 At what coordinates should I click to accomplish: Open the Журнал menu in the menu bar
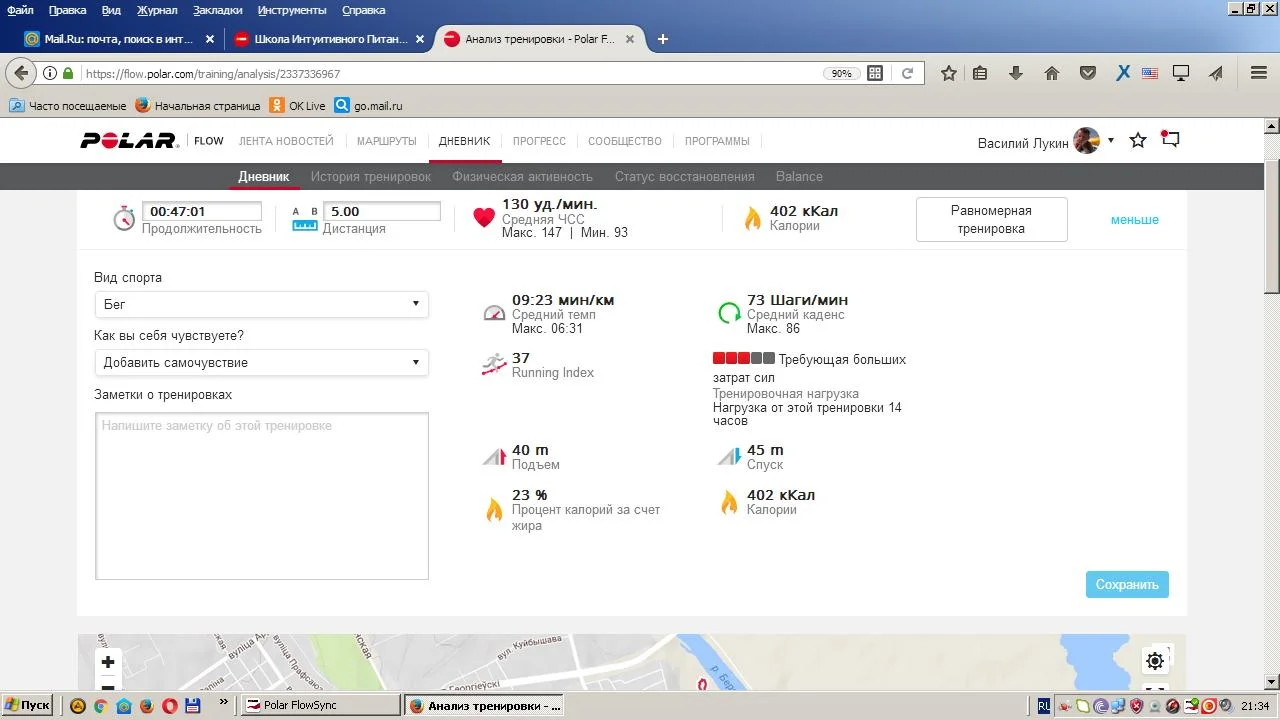click(156, 10)
